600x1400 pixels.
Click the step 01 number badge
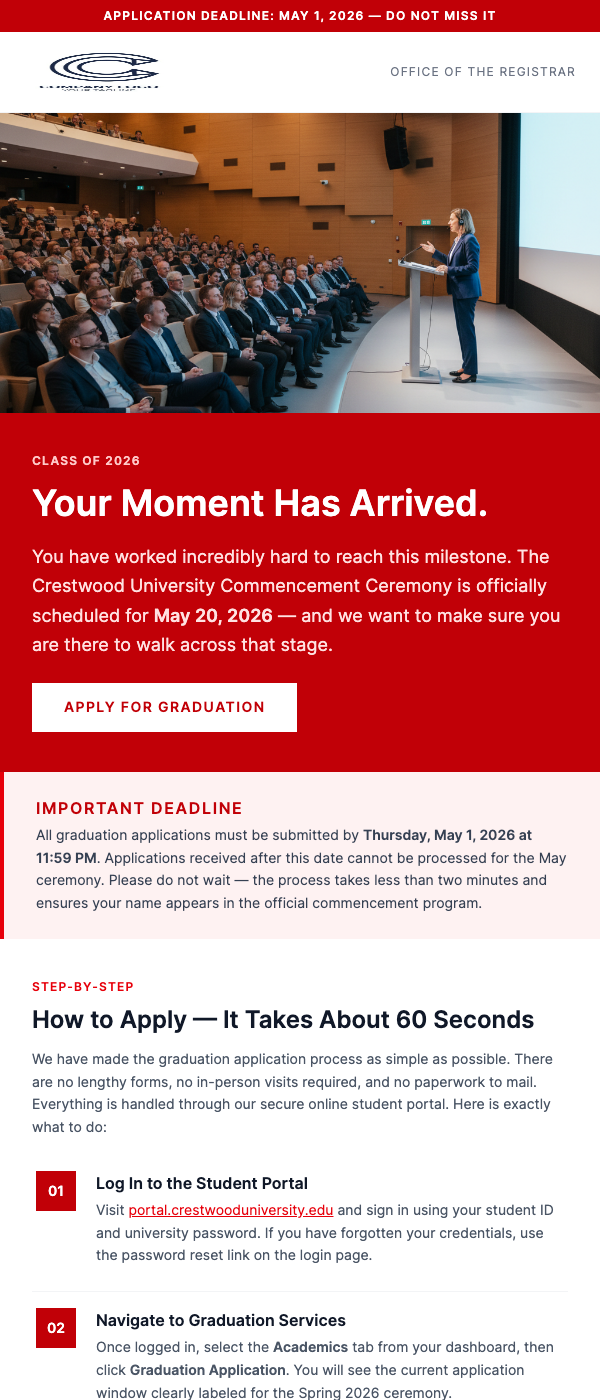coord(56,1191)
